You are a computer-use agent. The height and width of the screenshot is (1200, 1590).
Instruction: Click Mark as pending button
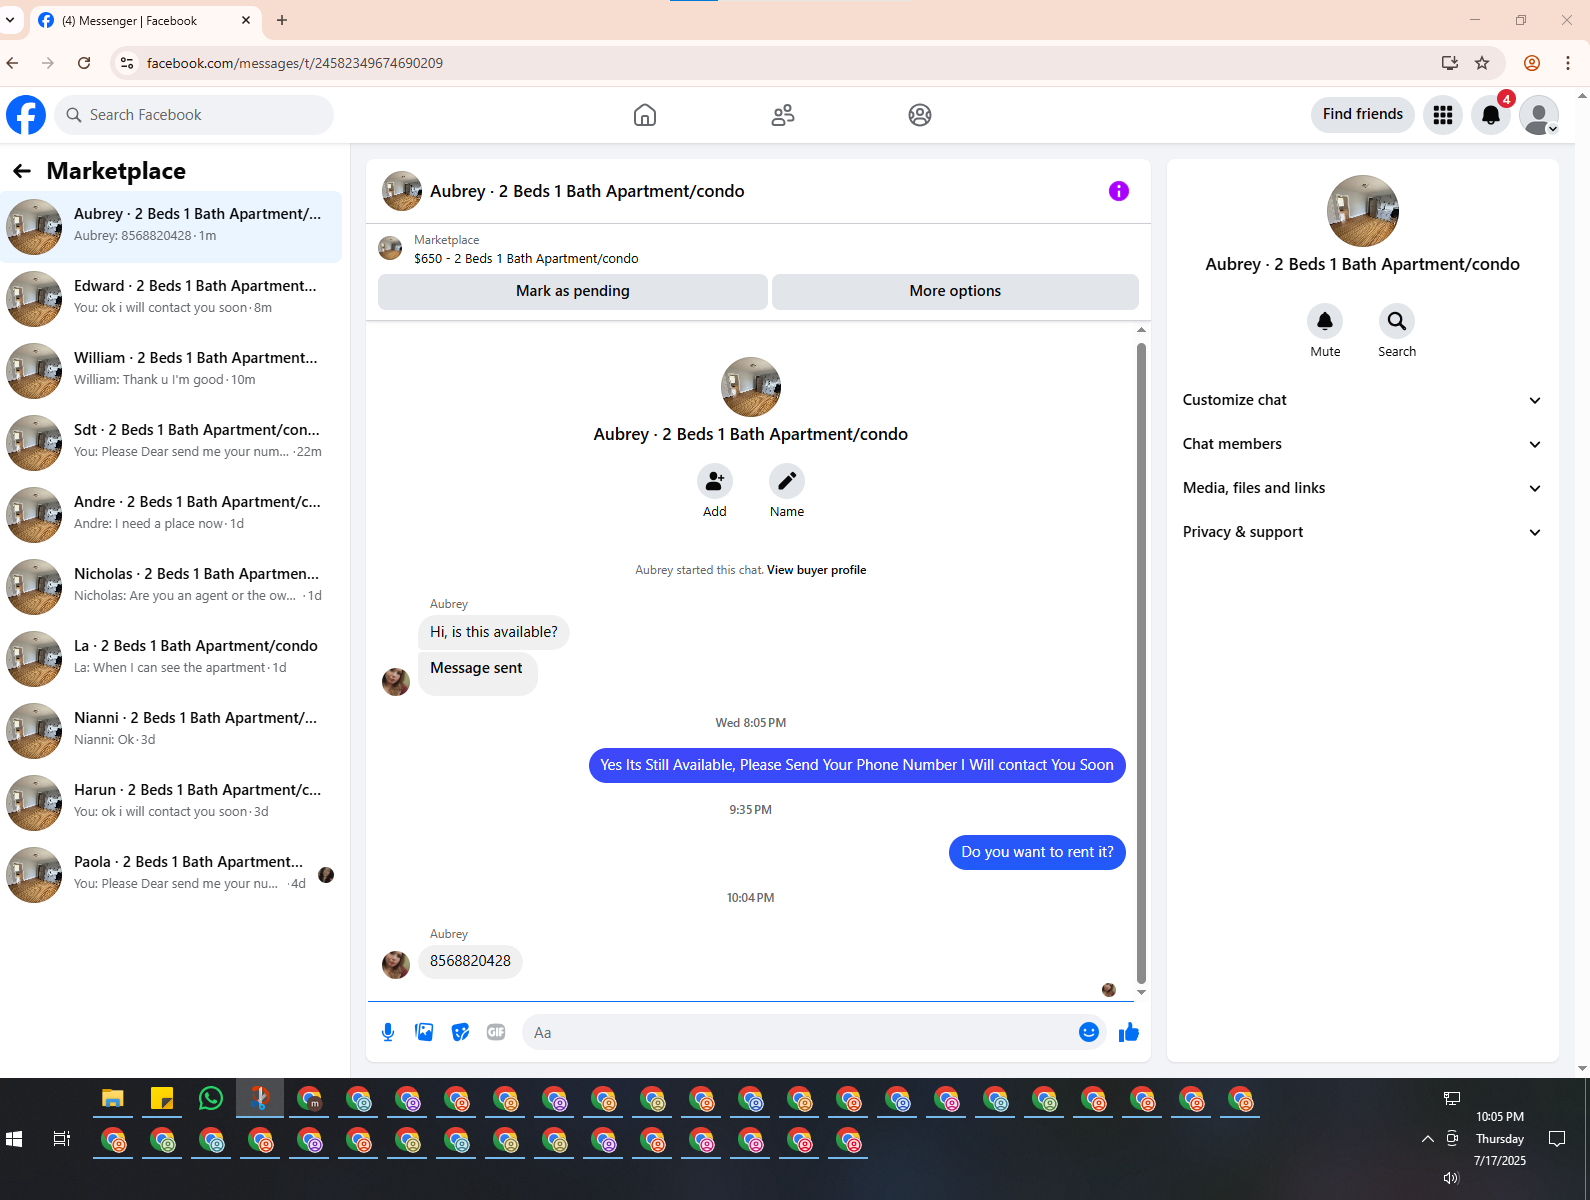pyautogui.click(x=573, y=291)
